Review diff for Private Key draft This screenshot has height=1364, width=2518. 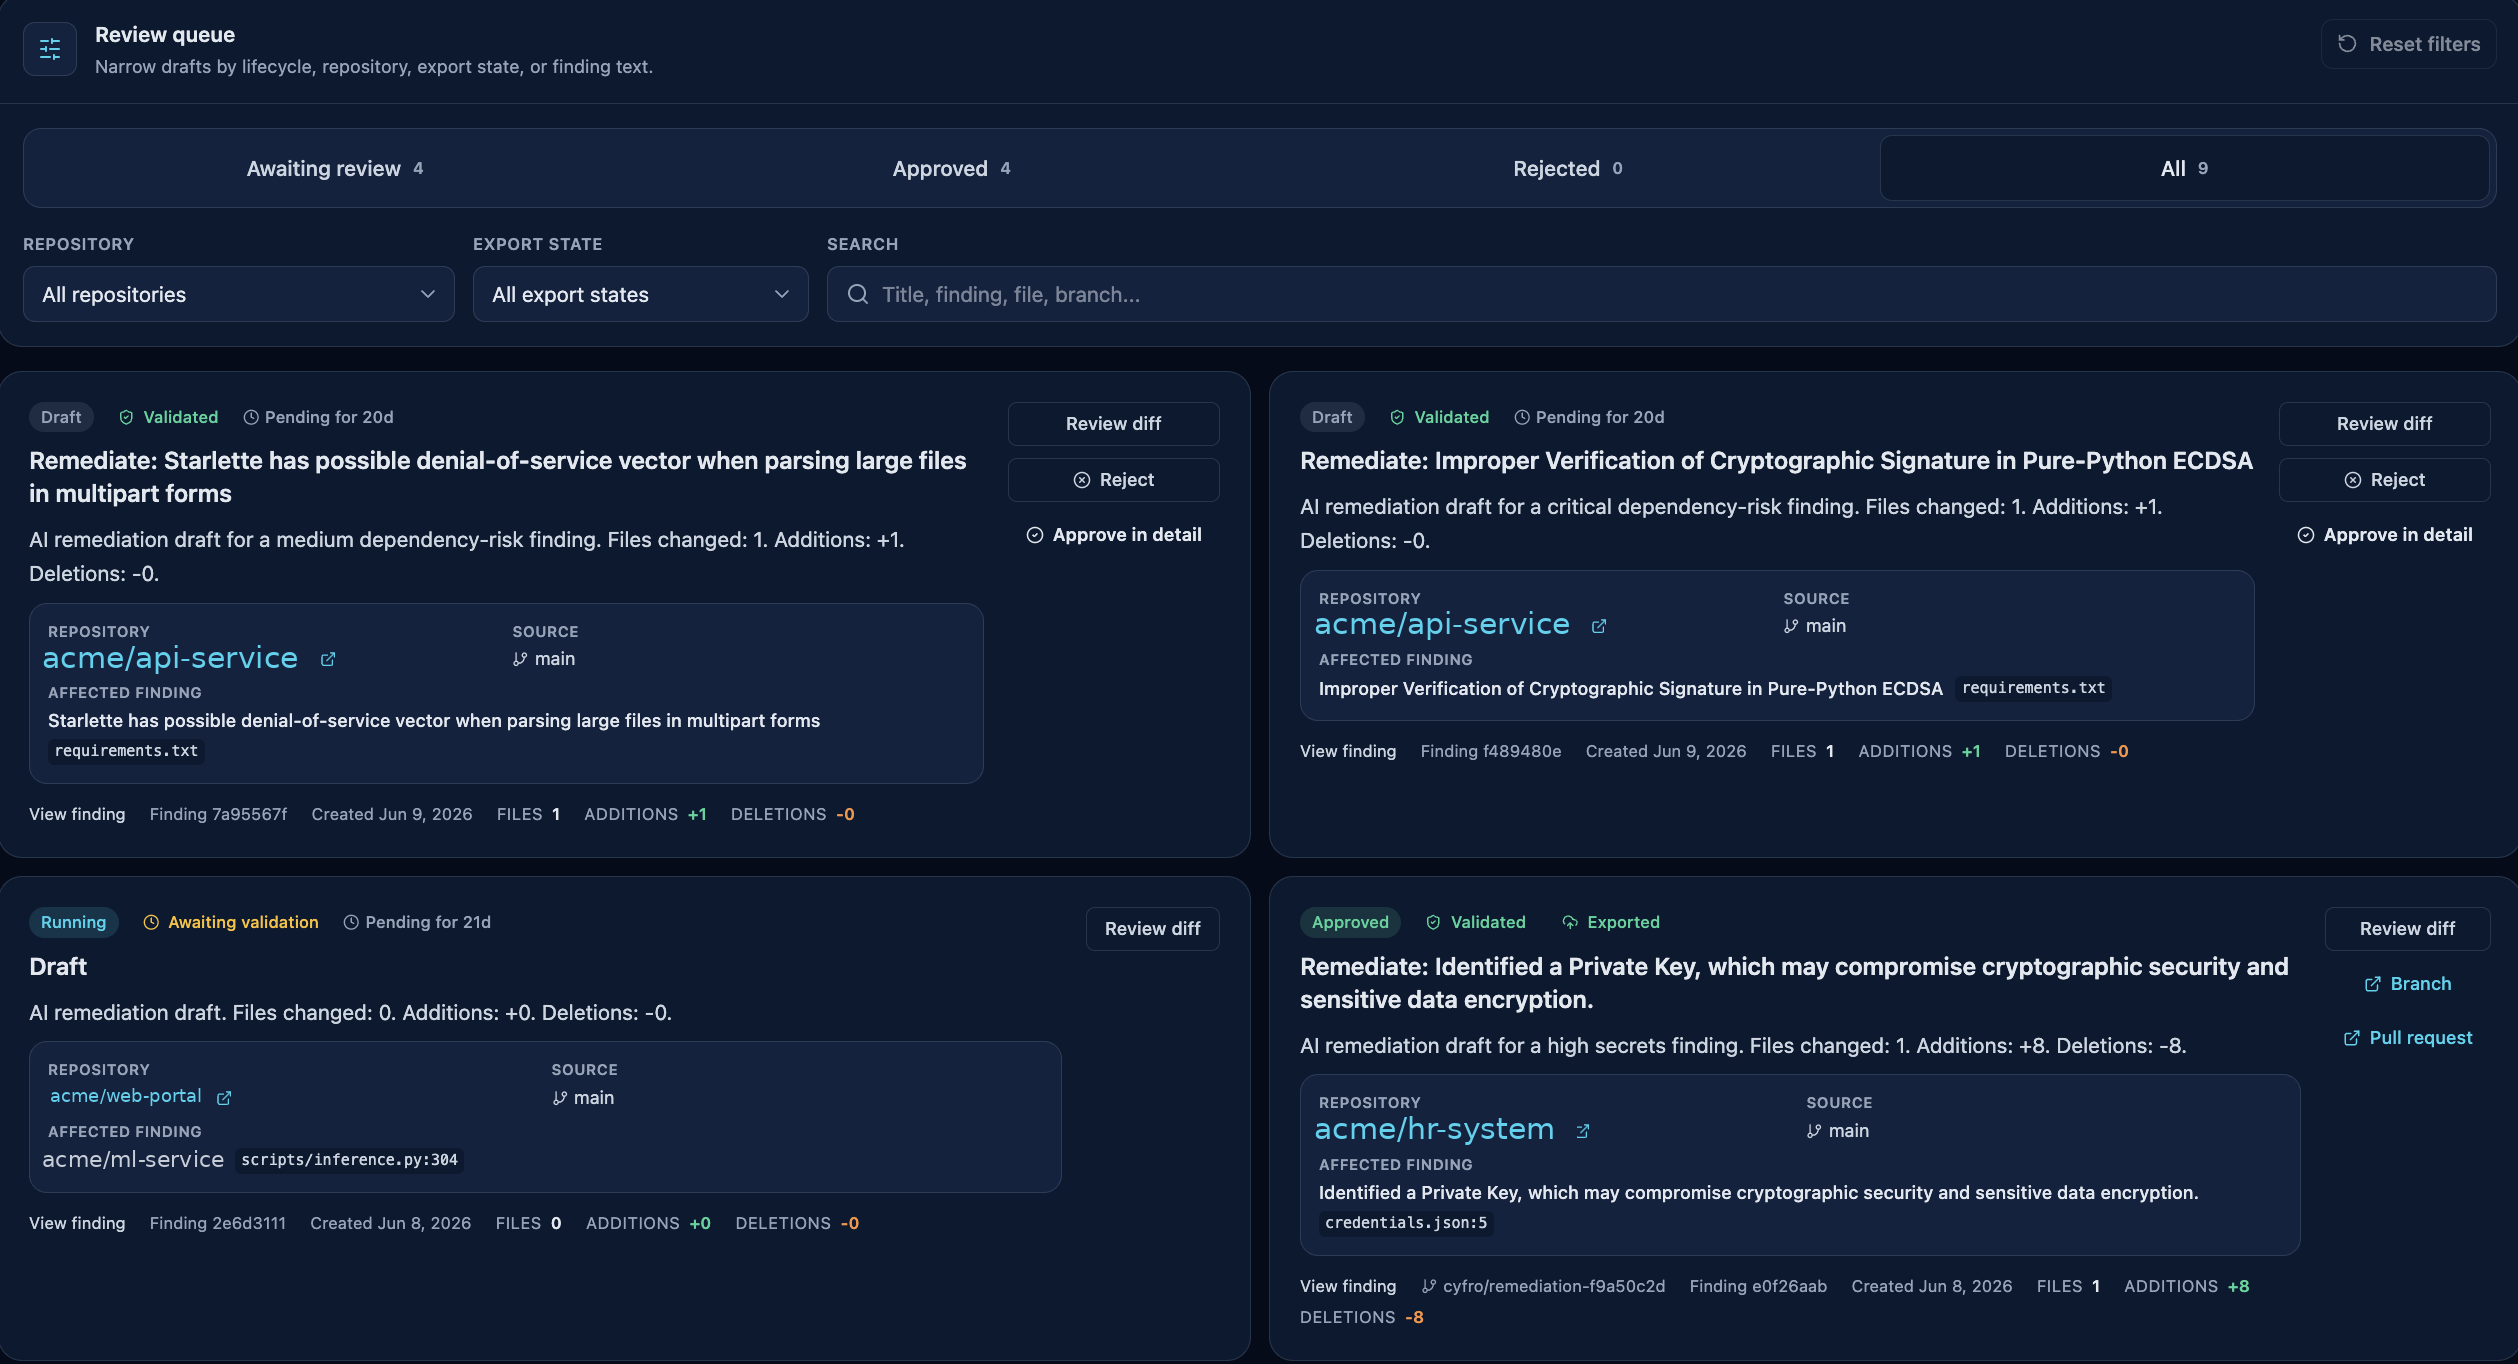click(2407, 929)
